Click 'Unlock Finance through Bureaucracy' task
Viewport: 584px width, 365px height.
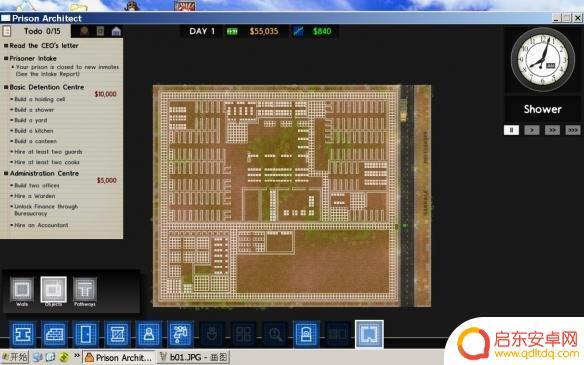click(46, 210)
